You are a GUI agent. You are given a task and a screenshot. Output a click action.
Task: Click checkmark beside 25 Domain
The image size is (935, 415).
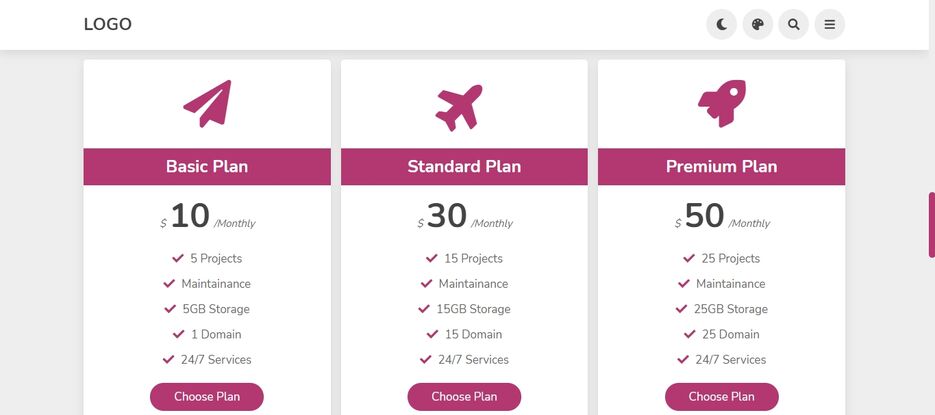[690, 334]
